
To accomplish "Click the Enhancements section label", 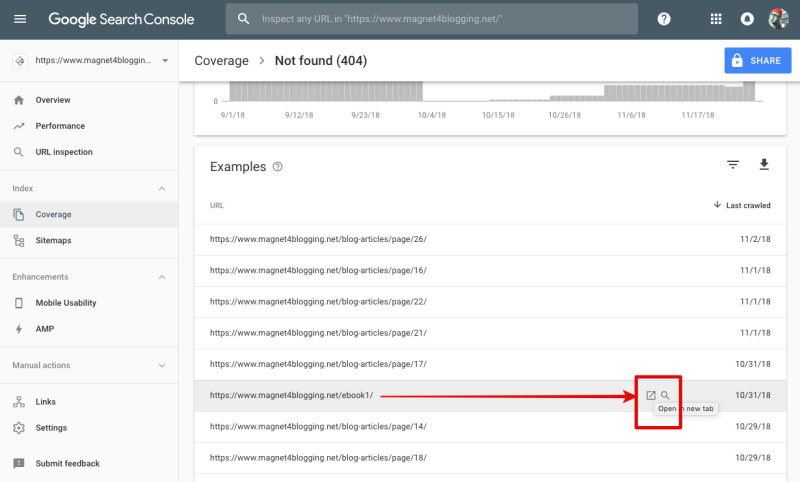I will click(40, 277).
